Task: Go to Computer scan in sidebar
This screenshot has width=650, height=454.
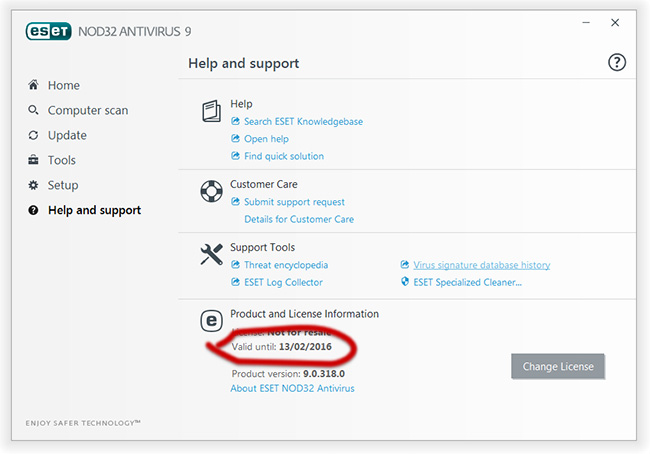Action: tap(88, 111)
